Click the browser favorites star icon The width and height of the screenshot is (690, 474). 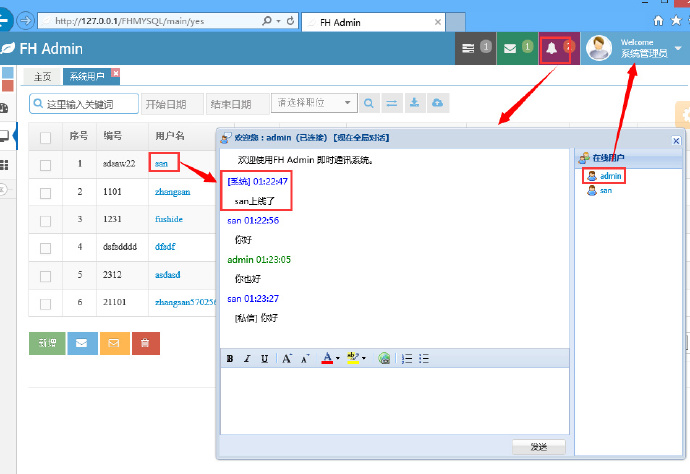(x=676, y=20)
